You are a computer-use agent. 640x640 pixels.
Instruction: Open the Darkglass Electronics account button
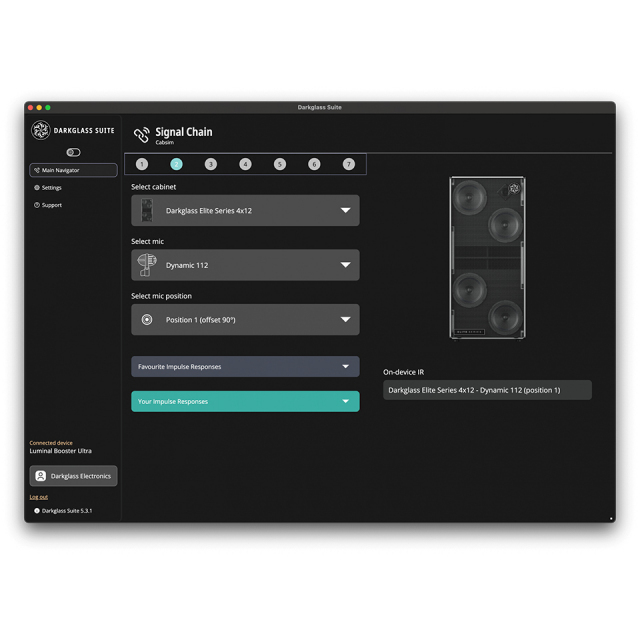[x=73, y=476]
